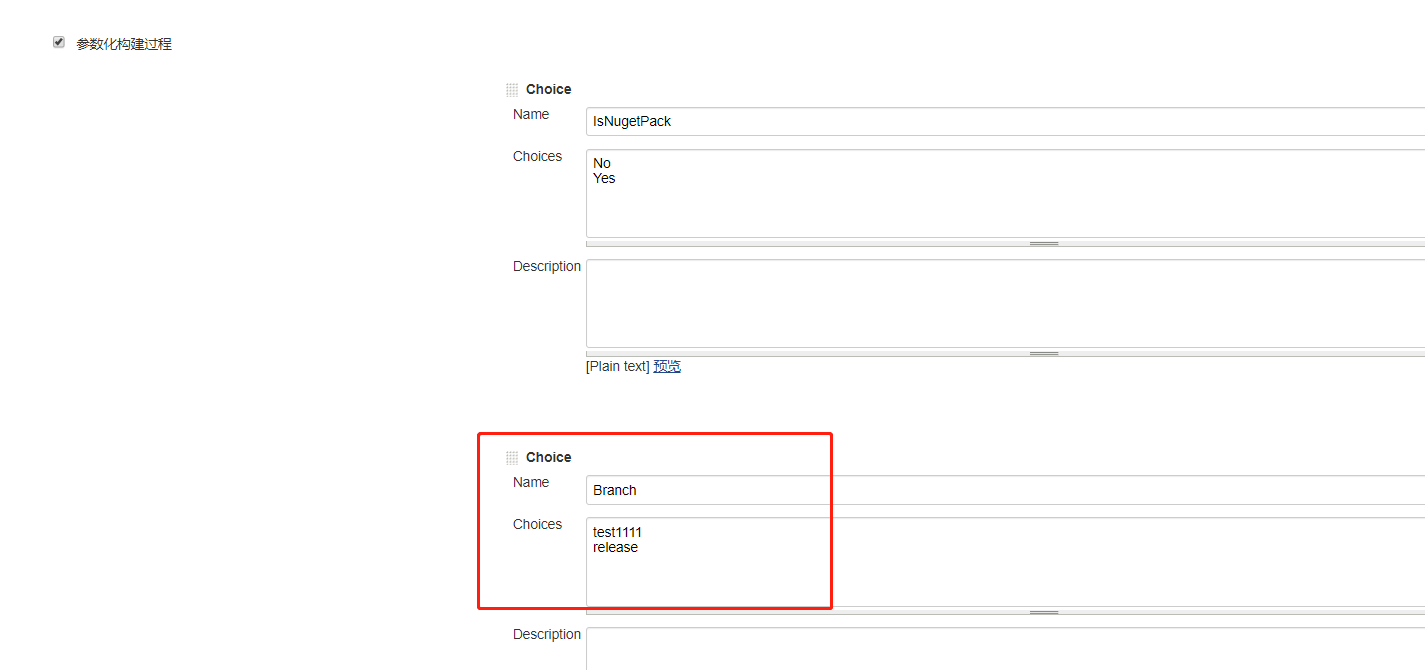This screenshot has width=1425, height=670.
Task: Click the first Choice heading above IsNugetPack
Action: tap(549, 89)
